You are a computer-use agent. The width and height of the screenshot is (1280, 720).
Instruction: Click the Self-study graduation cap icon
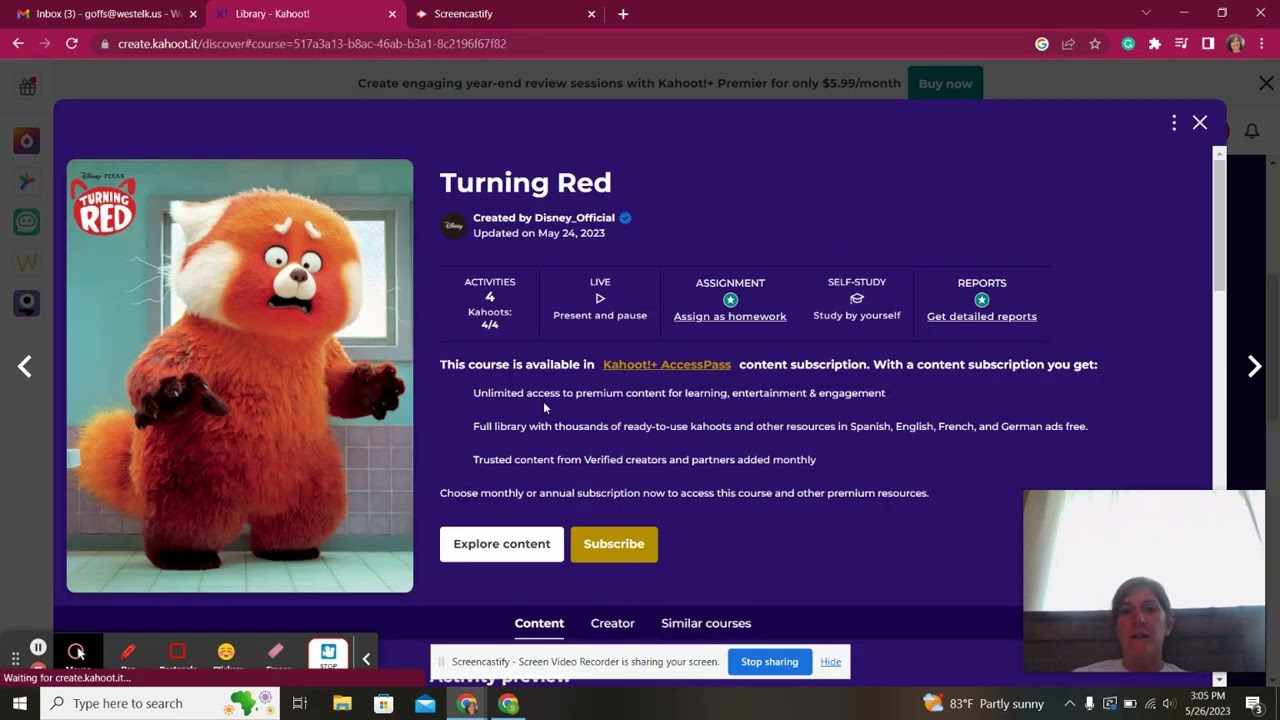click(856, 298)
